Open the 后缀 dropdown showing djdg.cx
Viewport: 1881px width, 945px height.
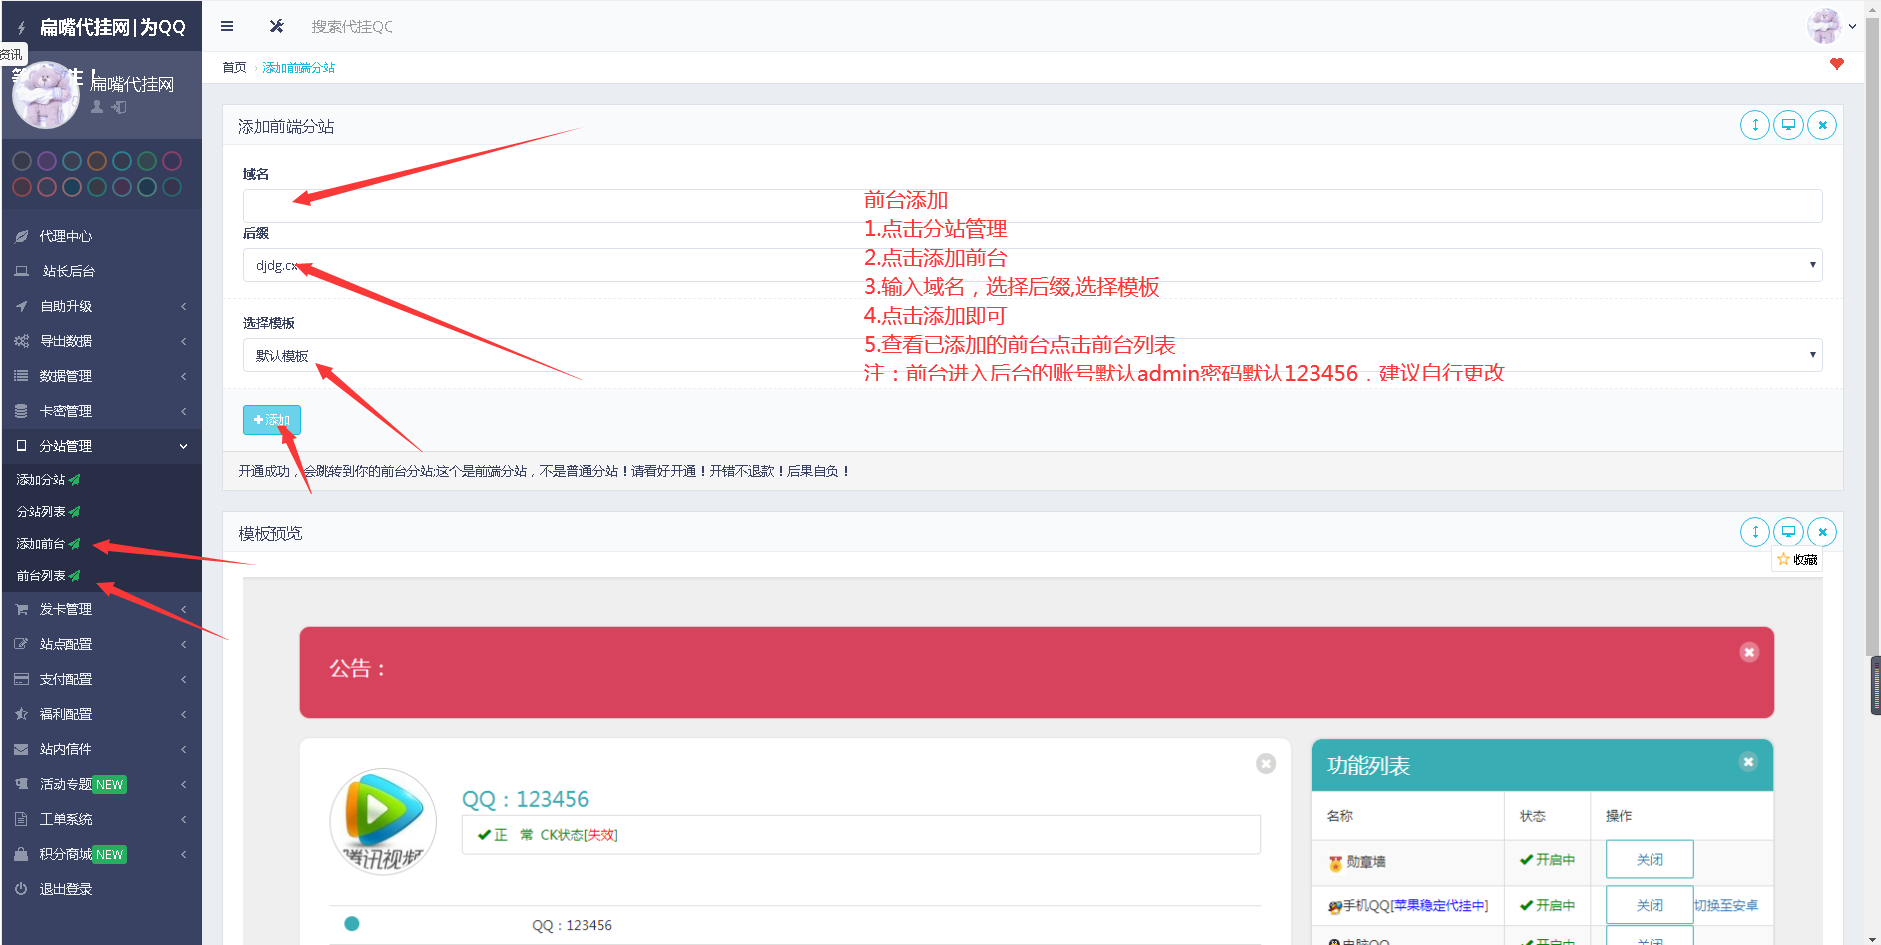pos(1032,265)
